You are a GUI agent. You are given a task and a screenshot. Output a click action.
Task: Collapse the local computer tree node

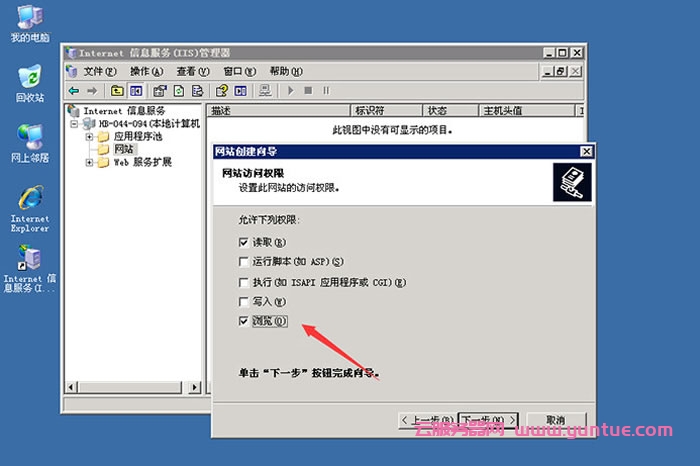[75, 123]
